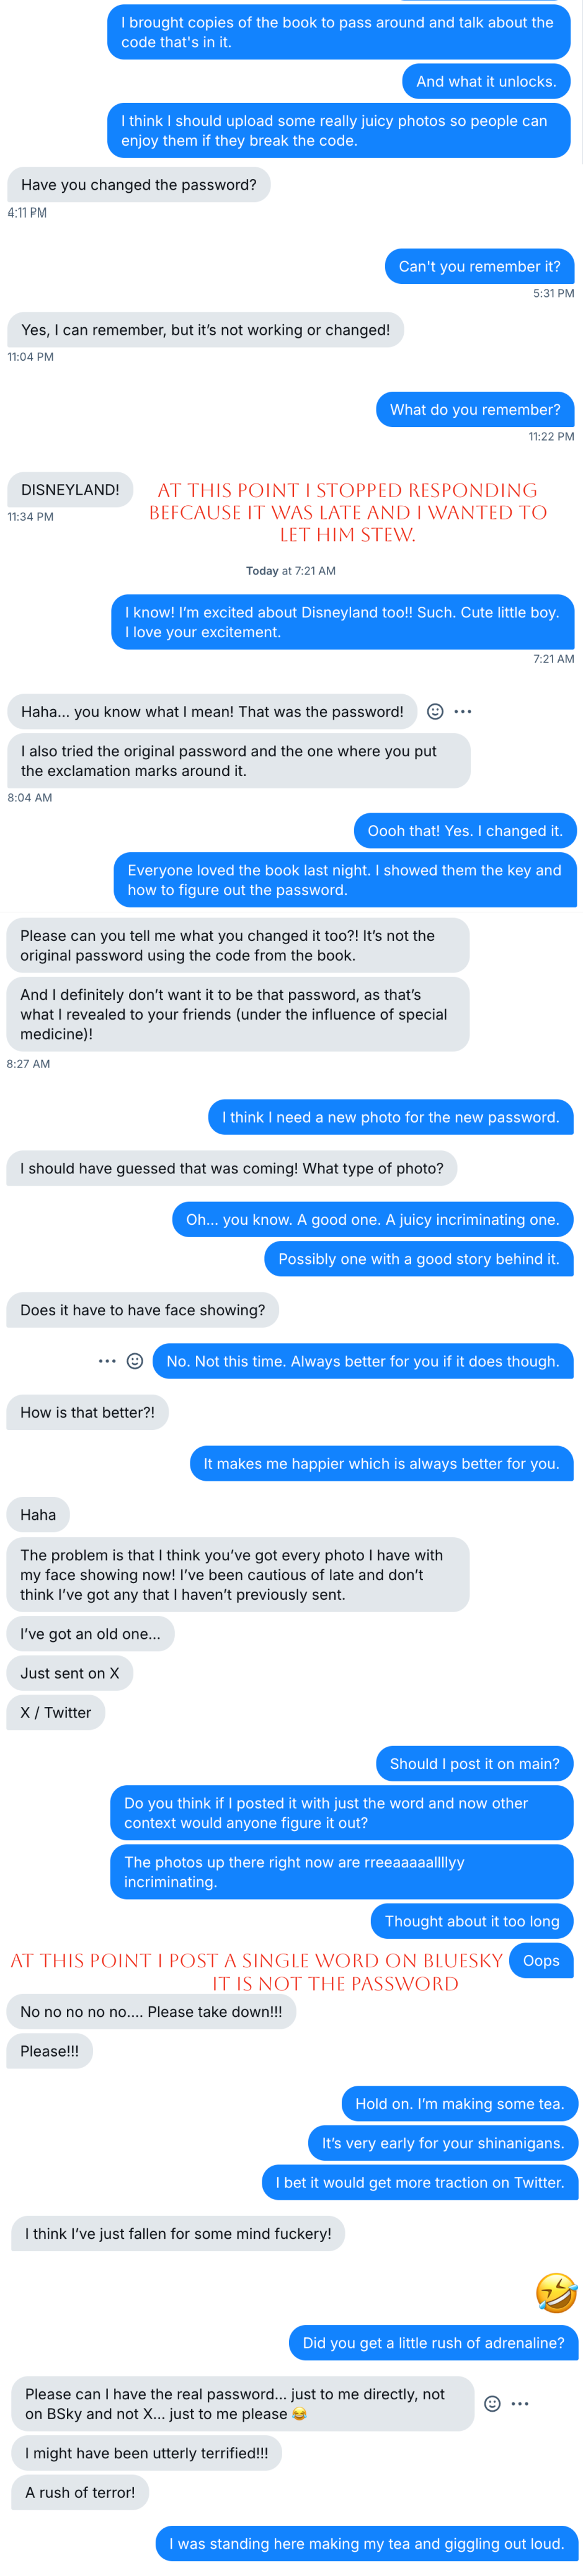Click the "Today at 7:21 AM" date divider

click(x=291, y=571)
